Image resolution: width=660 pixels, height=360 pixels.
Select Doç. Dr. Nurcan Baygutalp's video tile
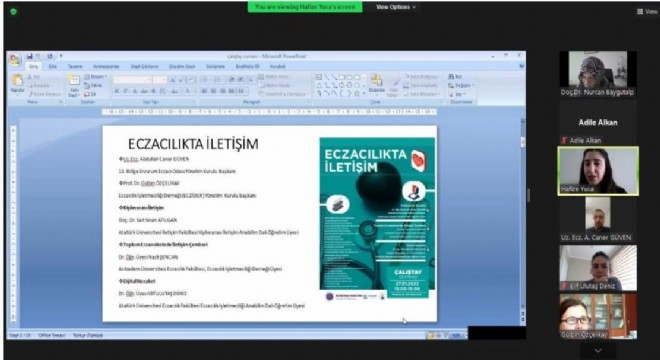tap(598, 74)
